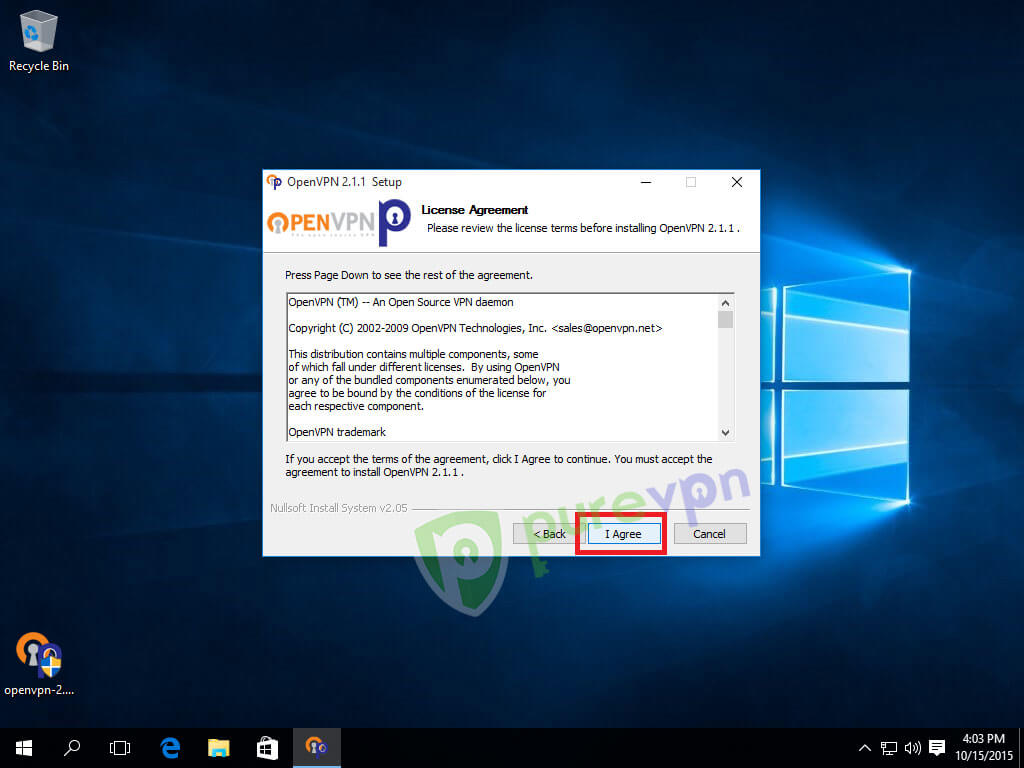The image size is (1024, 768).
Task: Launch Microsoft Edge from the taskbar
Action: click(170, 748)
